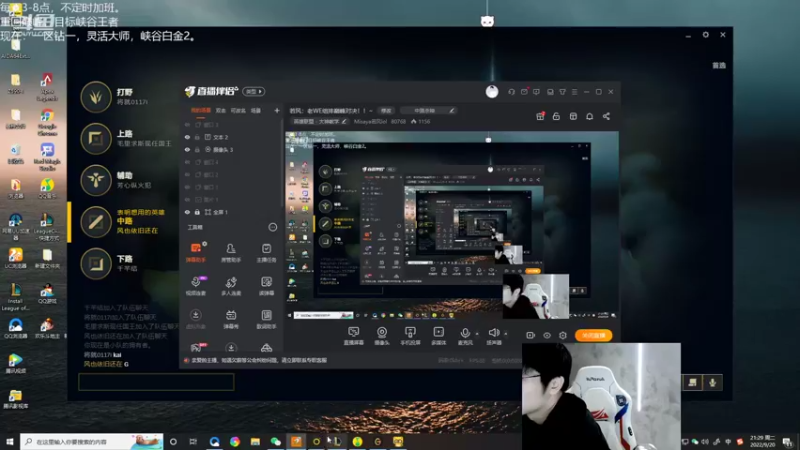Screen dimensions: 800x450
Task: Switch to the fourth scene tab
Action: pyautogui.click(x=256, y=111)
